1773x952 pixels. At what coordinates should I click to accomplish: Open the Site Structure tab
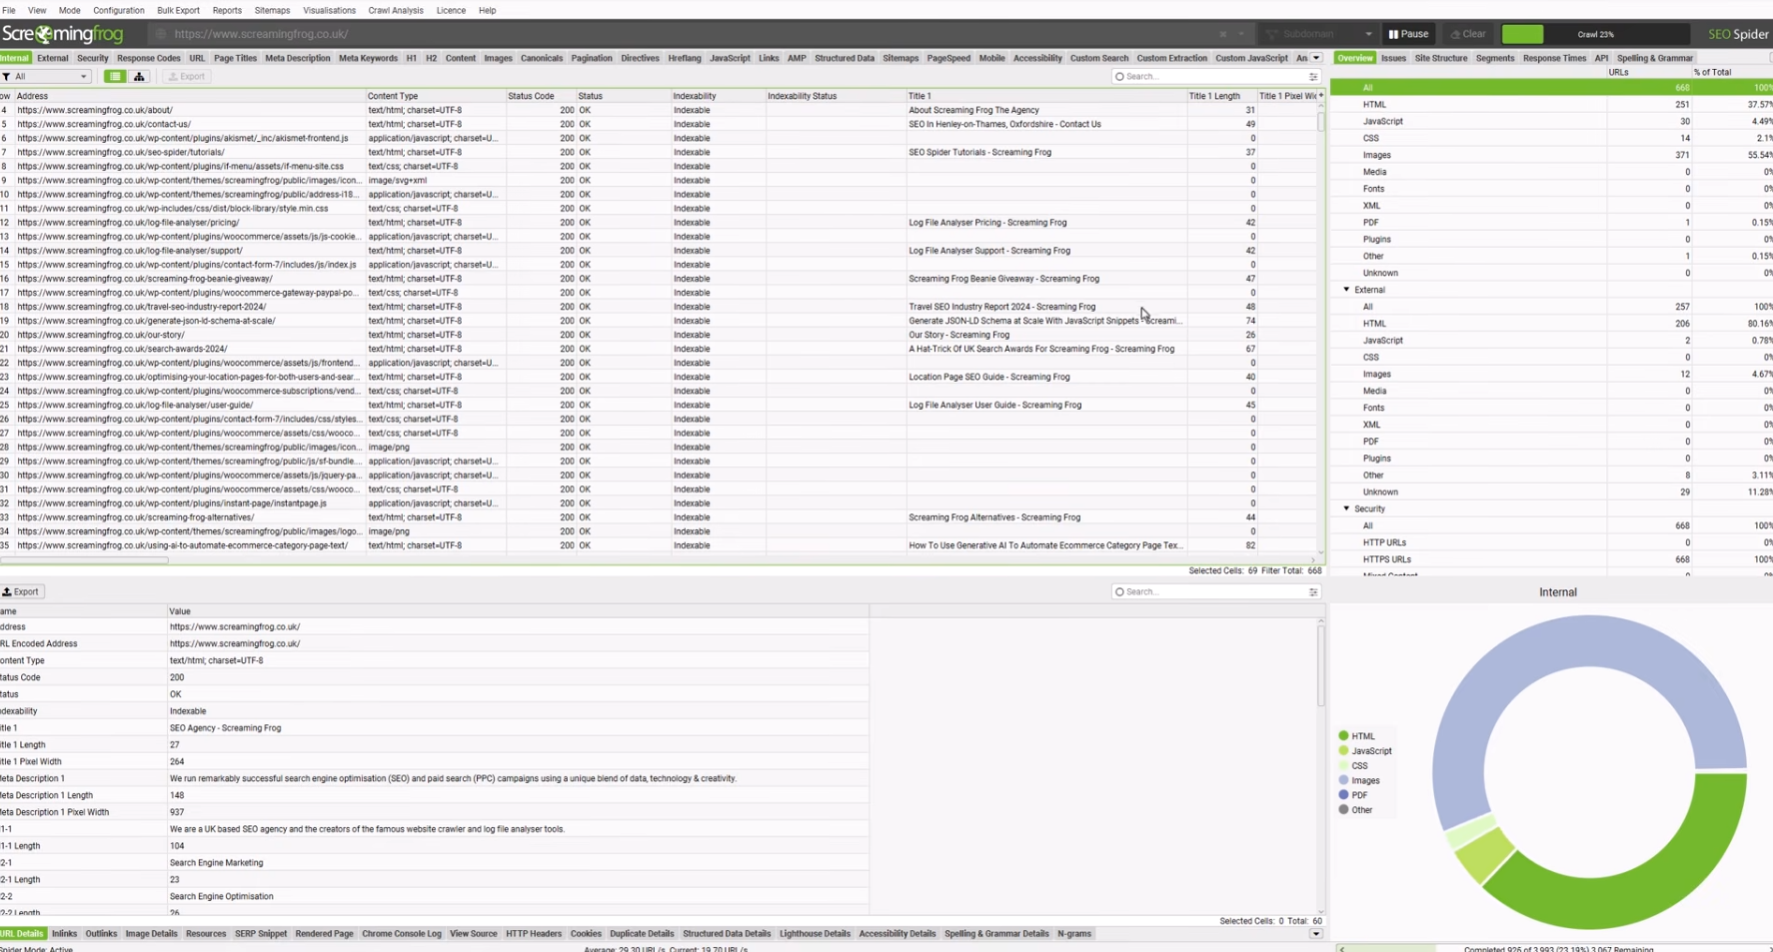[x=1441, y=58]
